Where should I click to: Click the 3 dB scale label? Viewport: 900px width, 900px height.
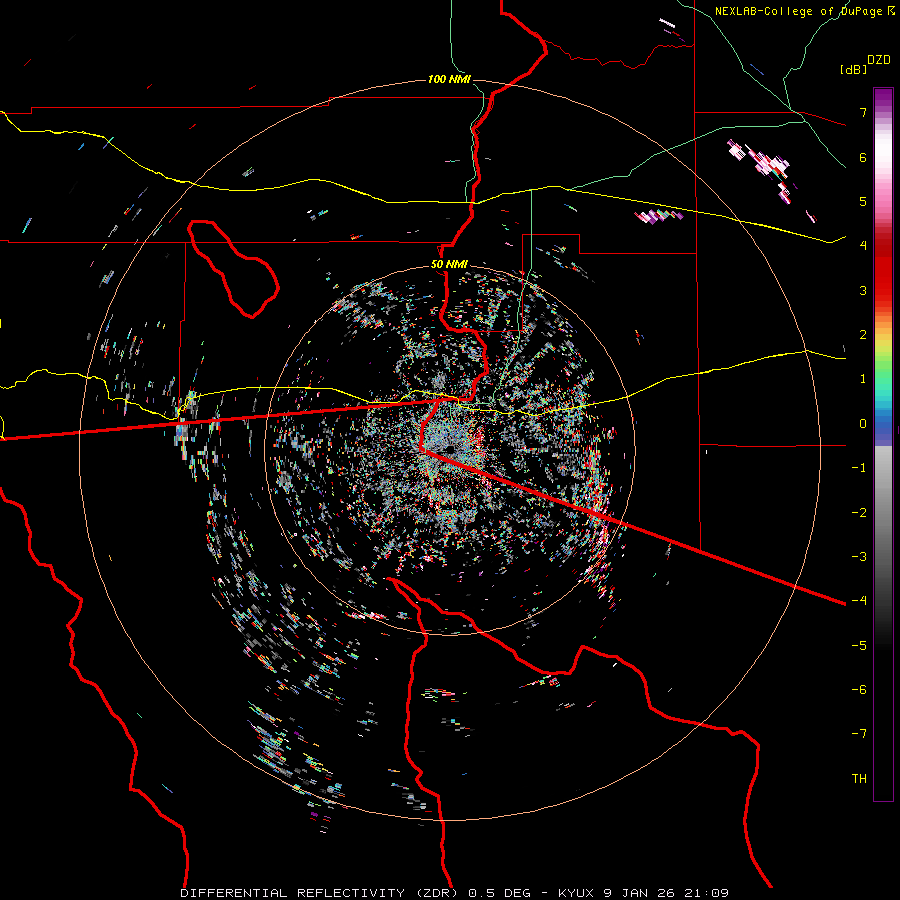[863, 290]
